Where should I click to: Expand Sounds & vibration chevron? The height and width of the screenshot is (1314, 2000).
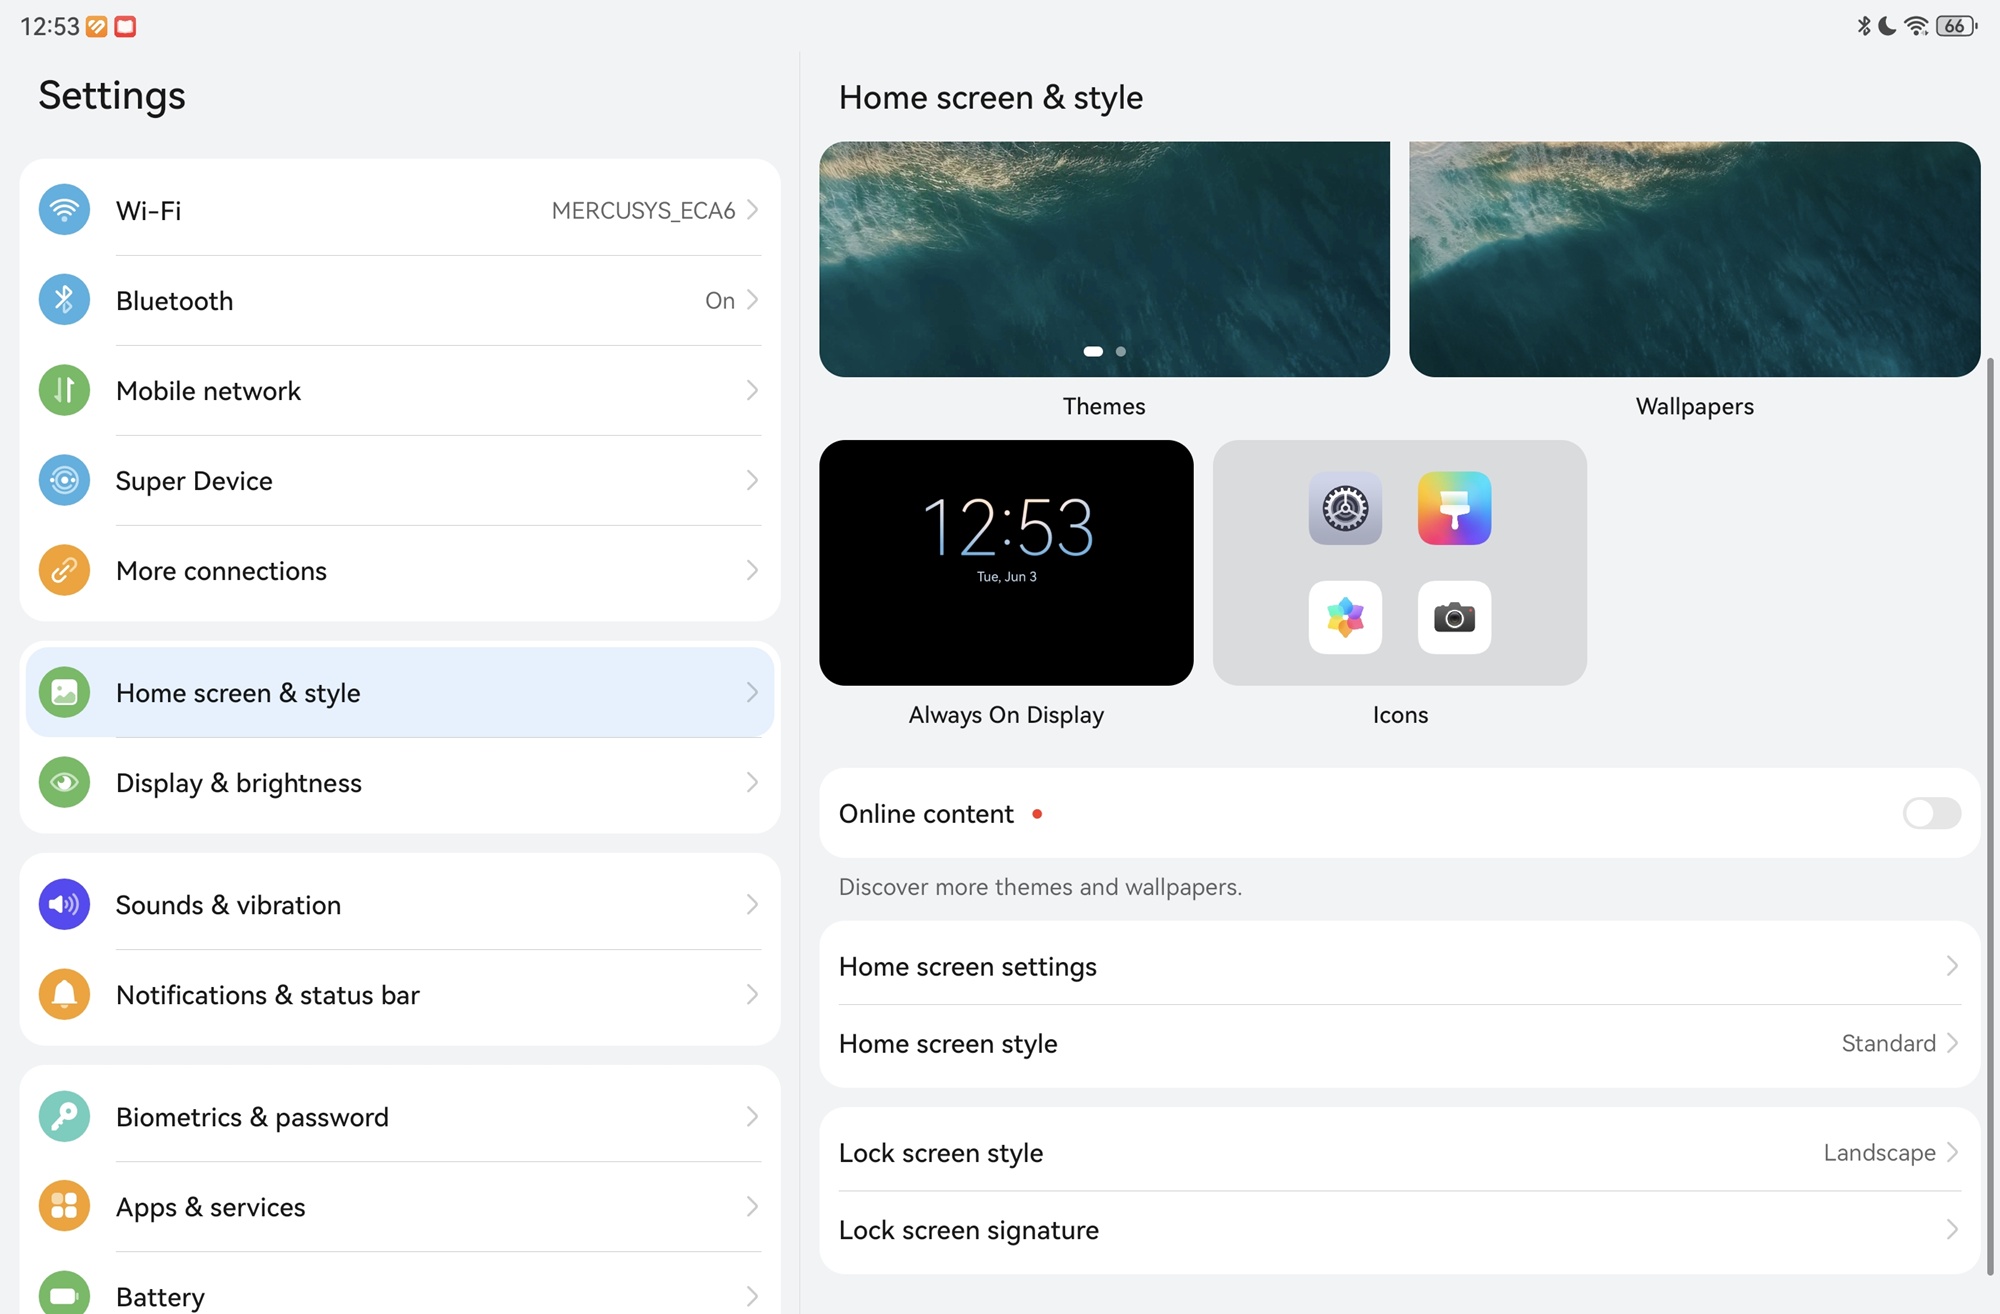pyautogui.click(x=752, y=904)
